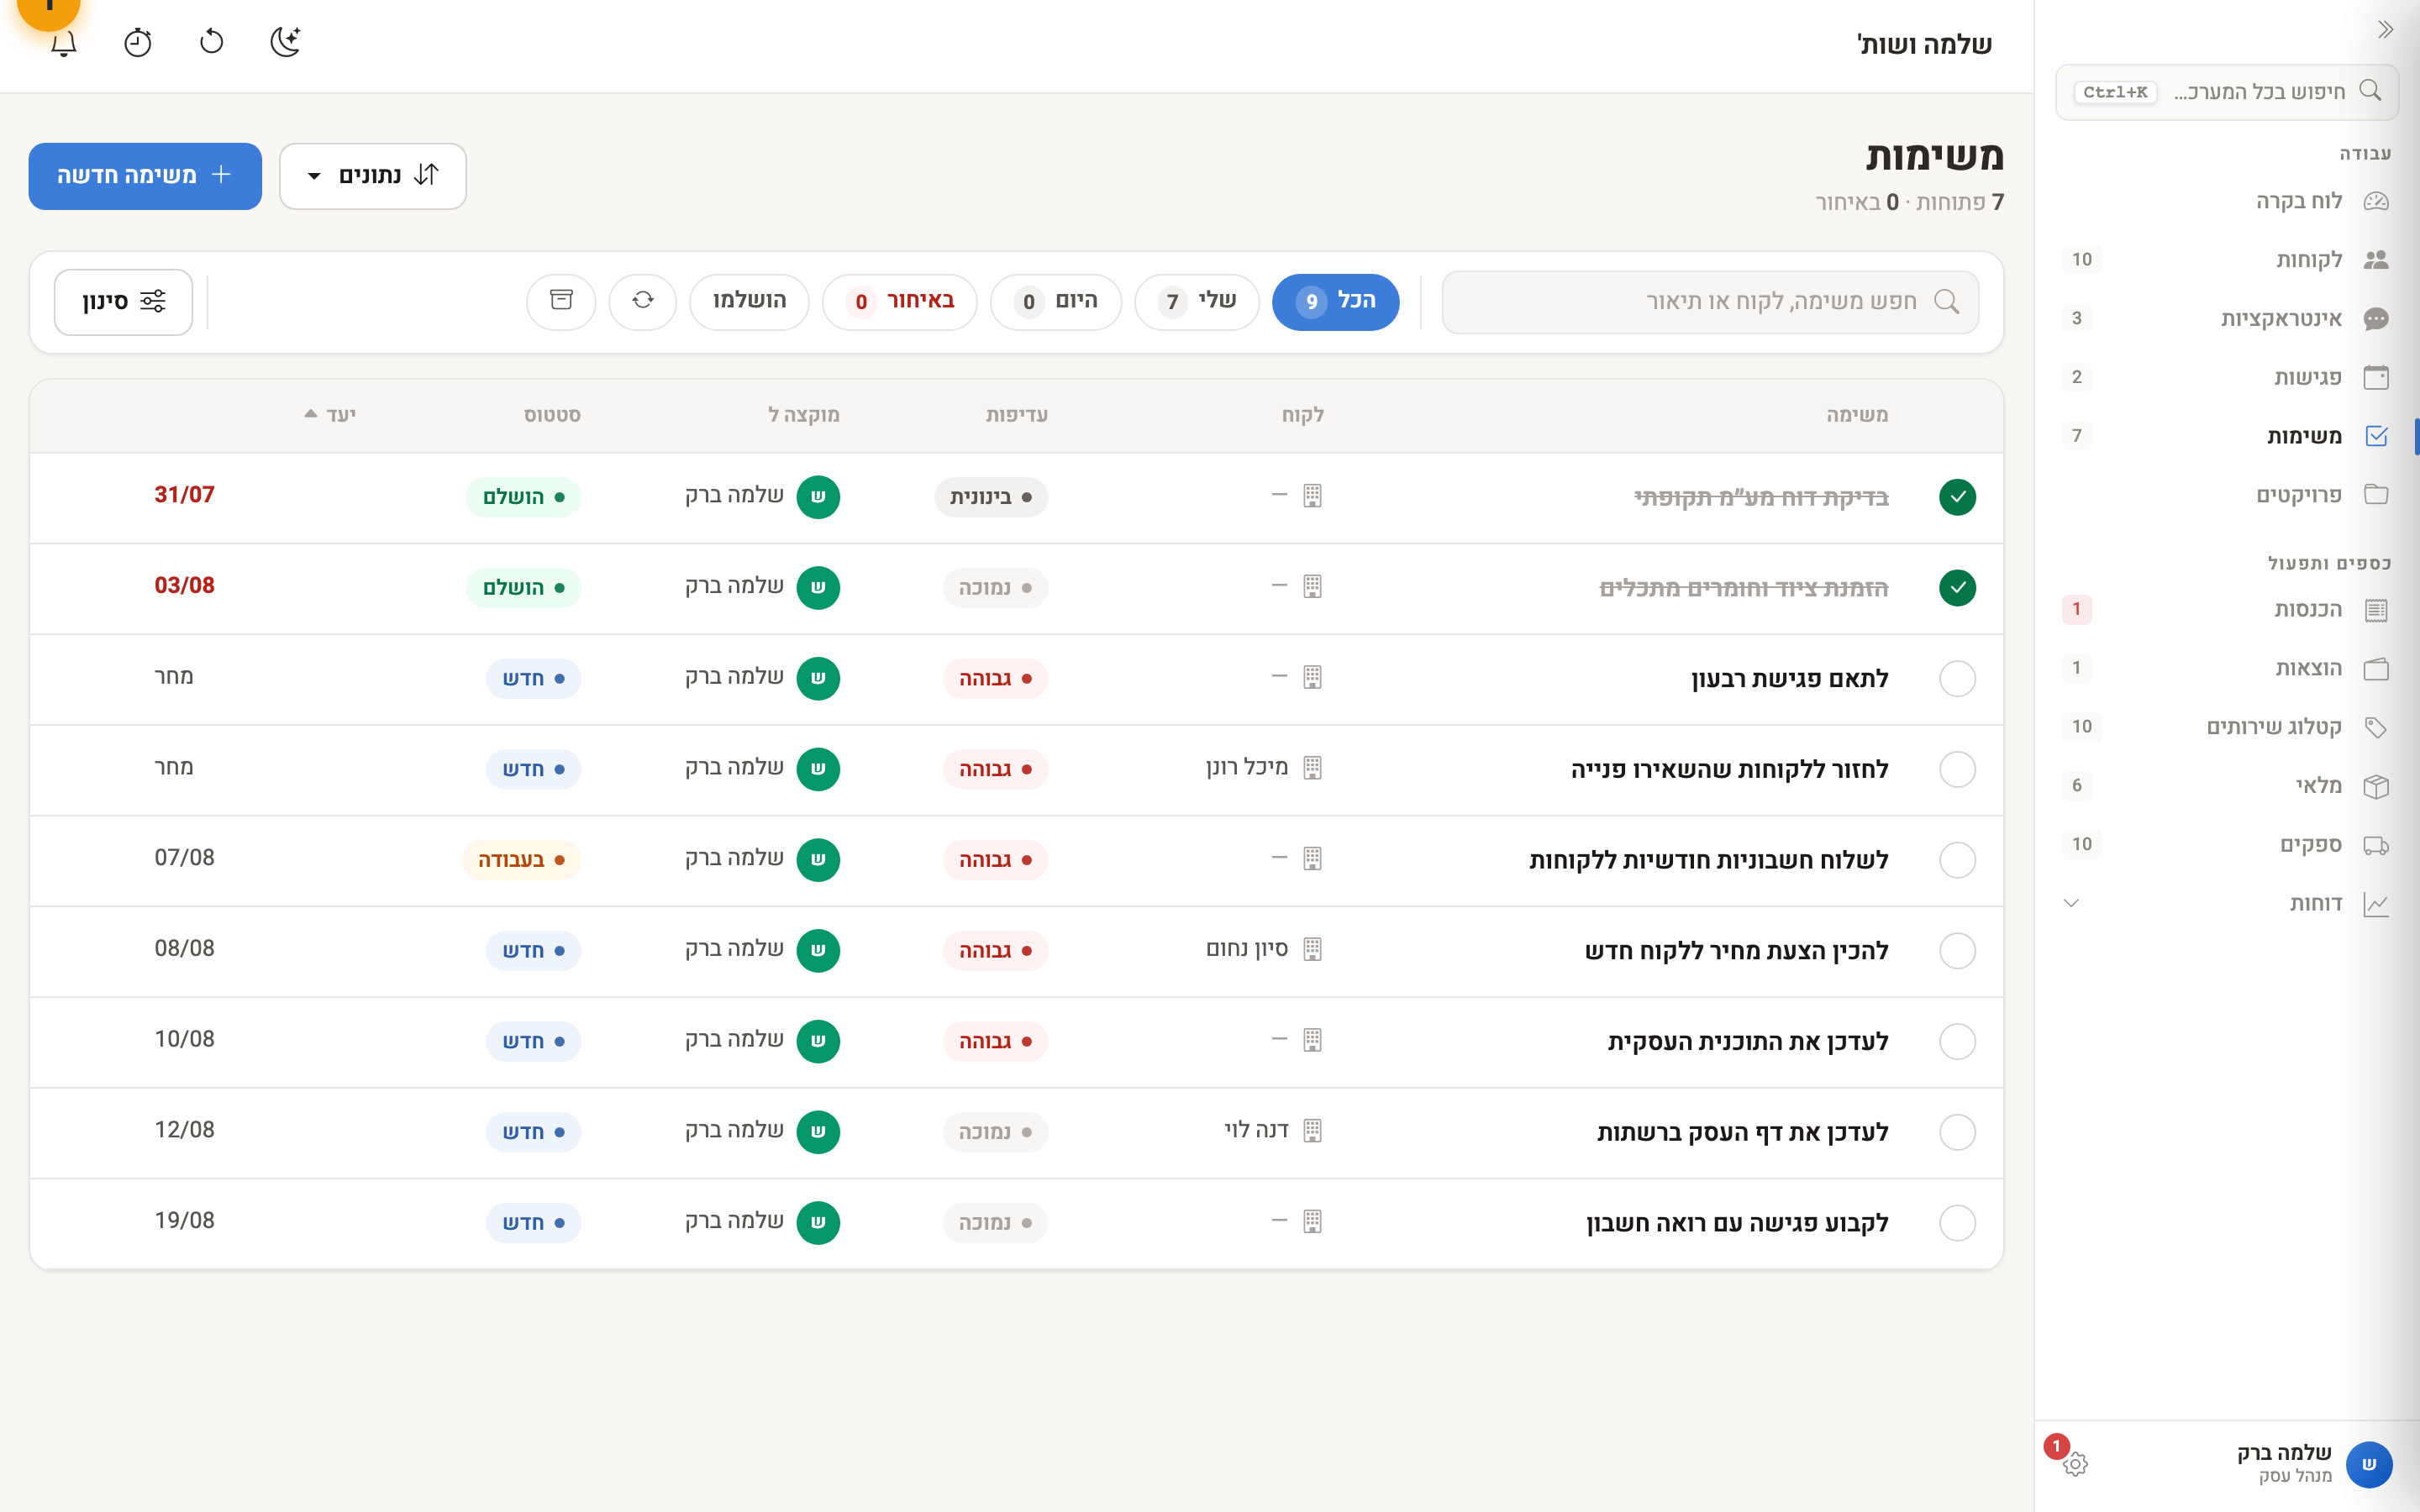Create a task with משימה חדשה button

coord(145,176)
